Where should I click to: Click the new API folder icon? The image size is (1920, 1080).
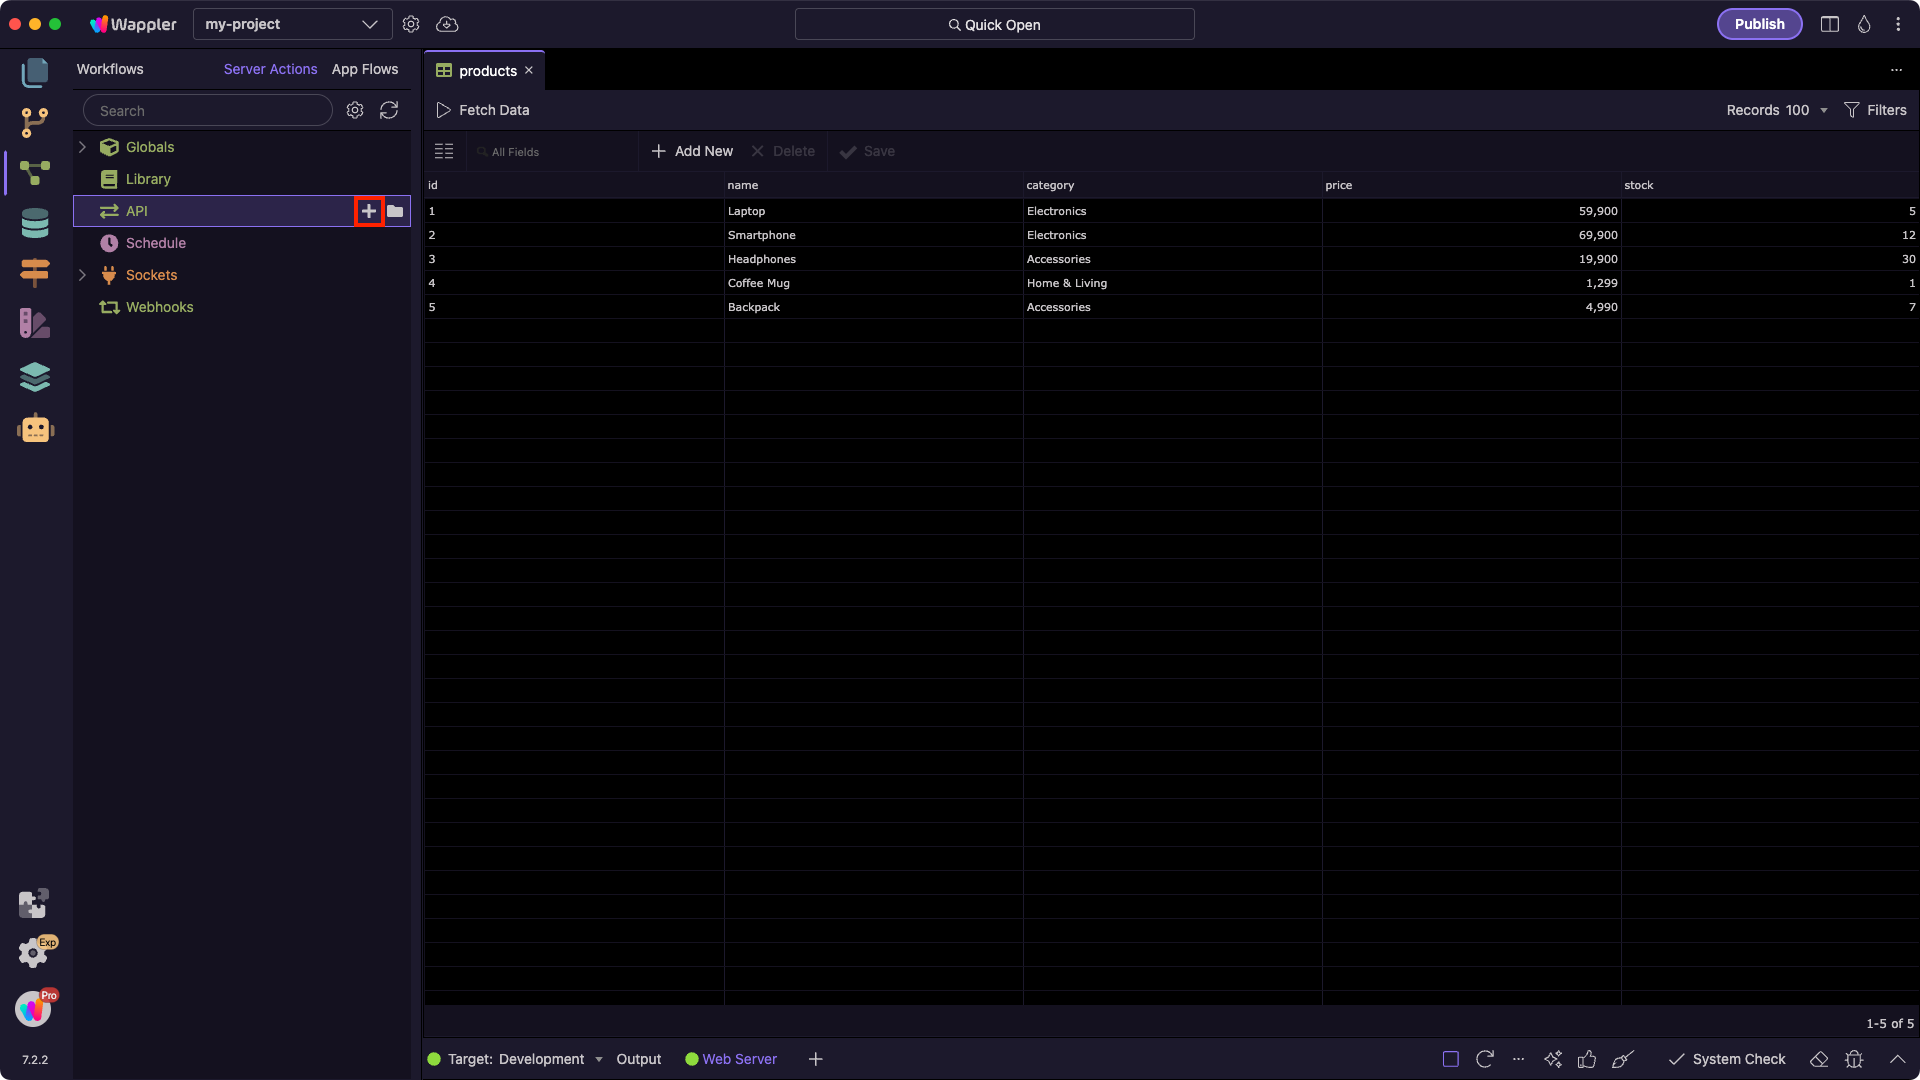click(395, 211)
